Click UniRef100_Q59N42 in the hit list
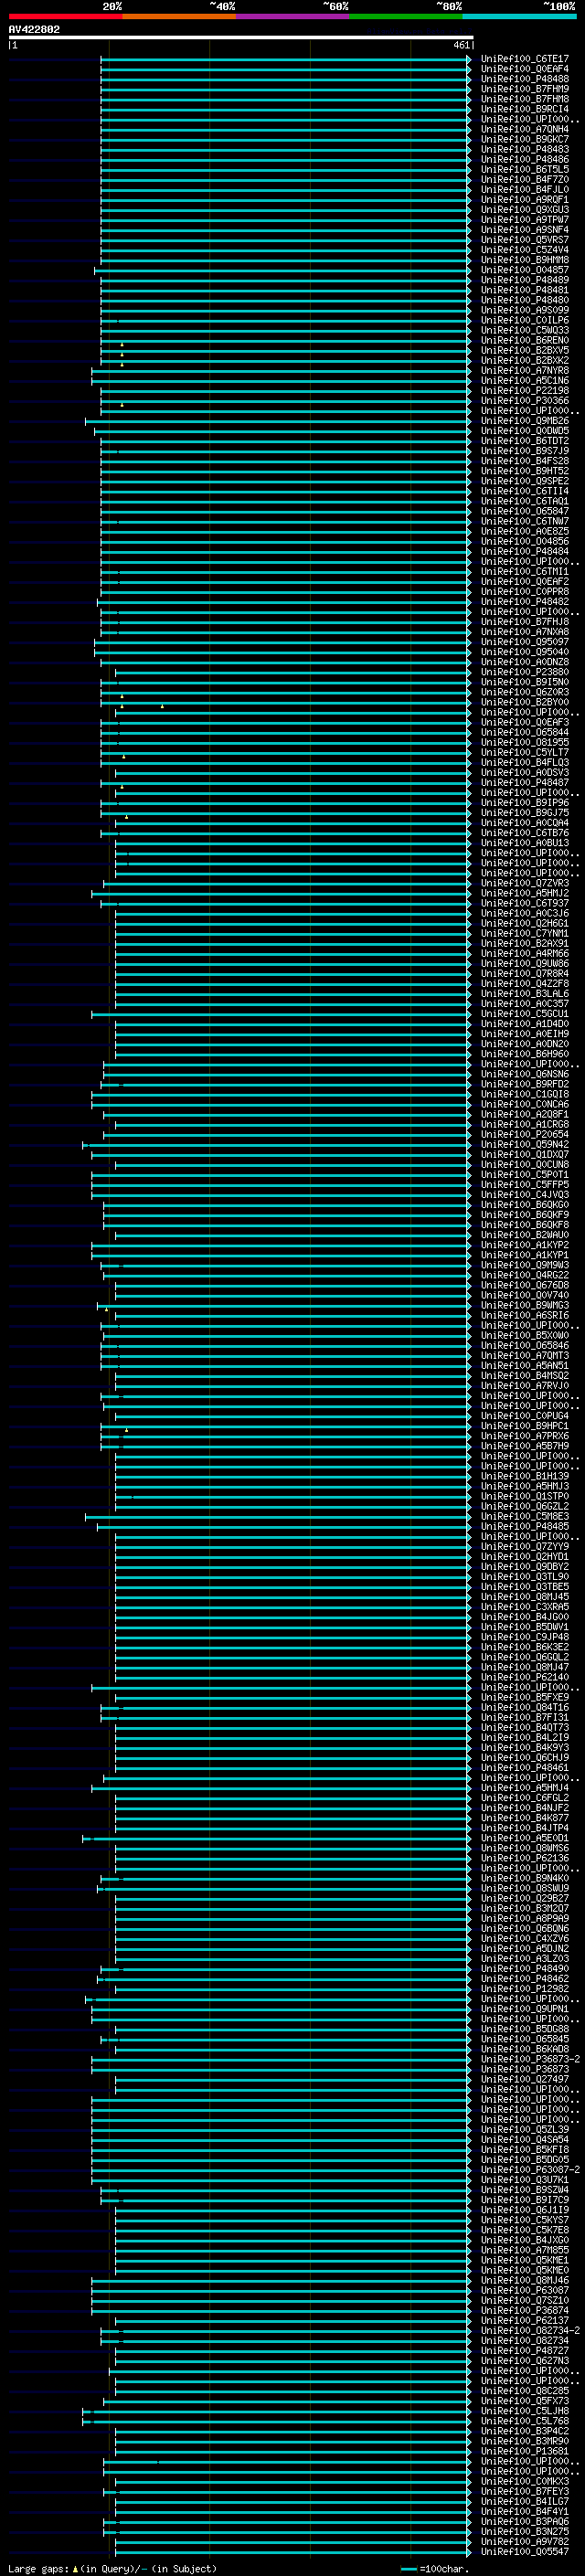 (524, 1144)
